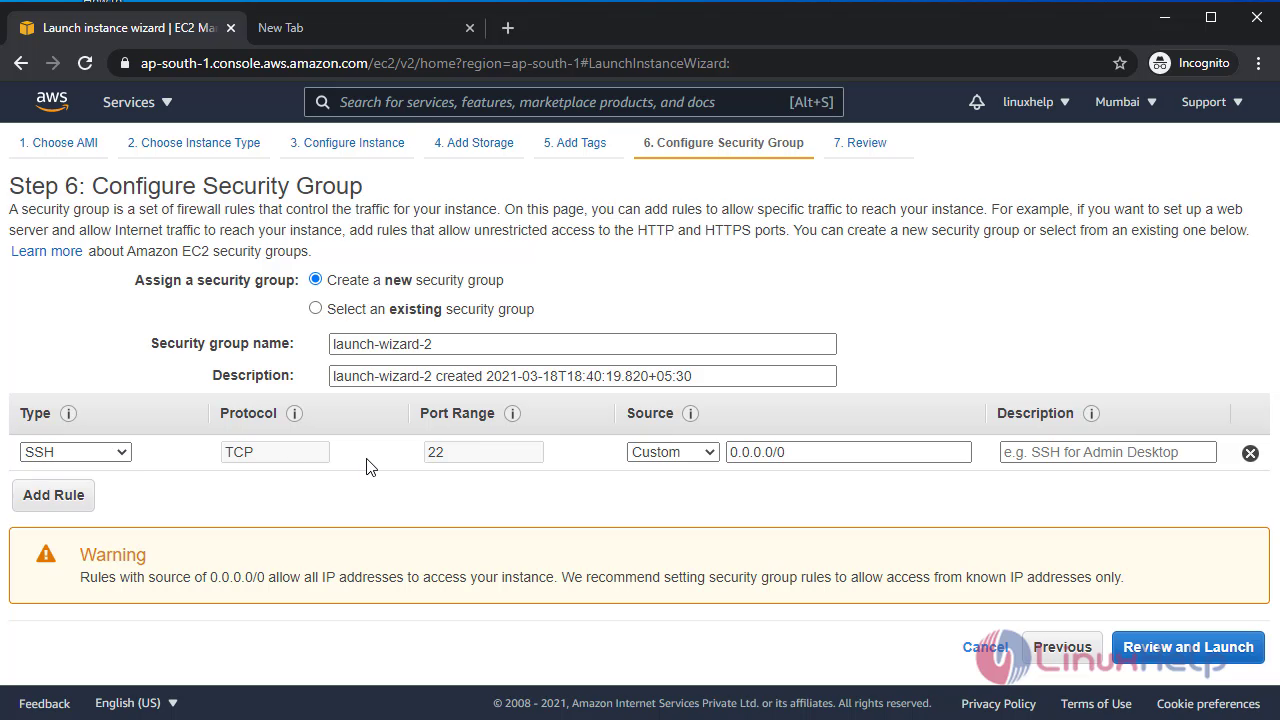Go to step 7. Review
Viewport: 1280px width, 720px height.
click(860, 143)
